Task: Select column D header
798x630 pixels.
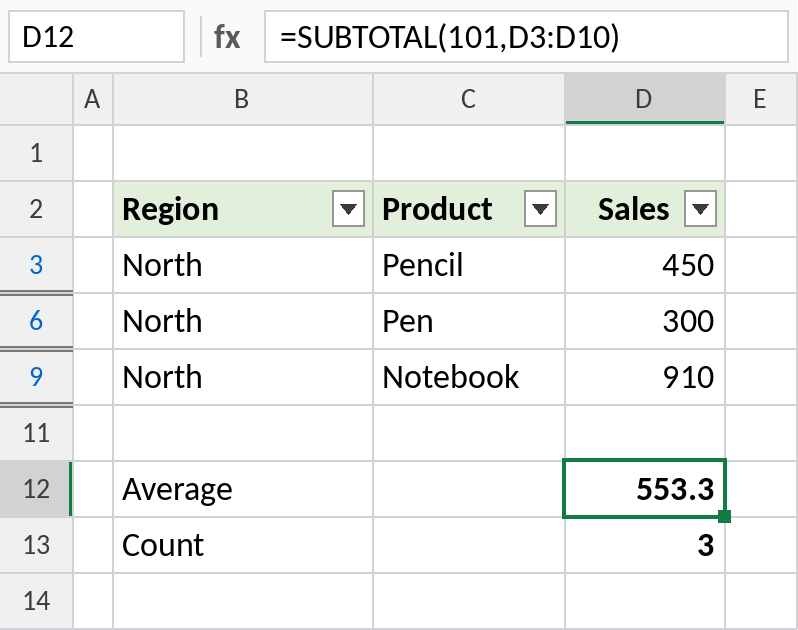Action: click(645, 99)
